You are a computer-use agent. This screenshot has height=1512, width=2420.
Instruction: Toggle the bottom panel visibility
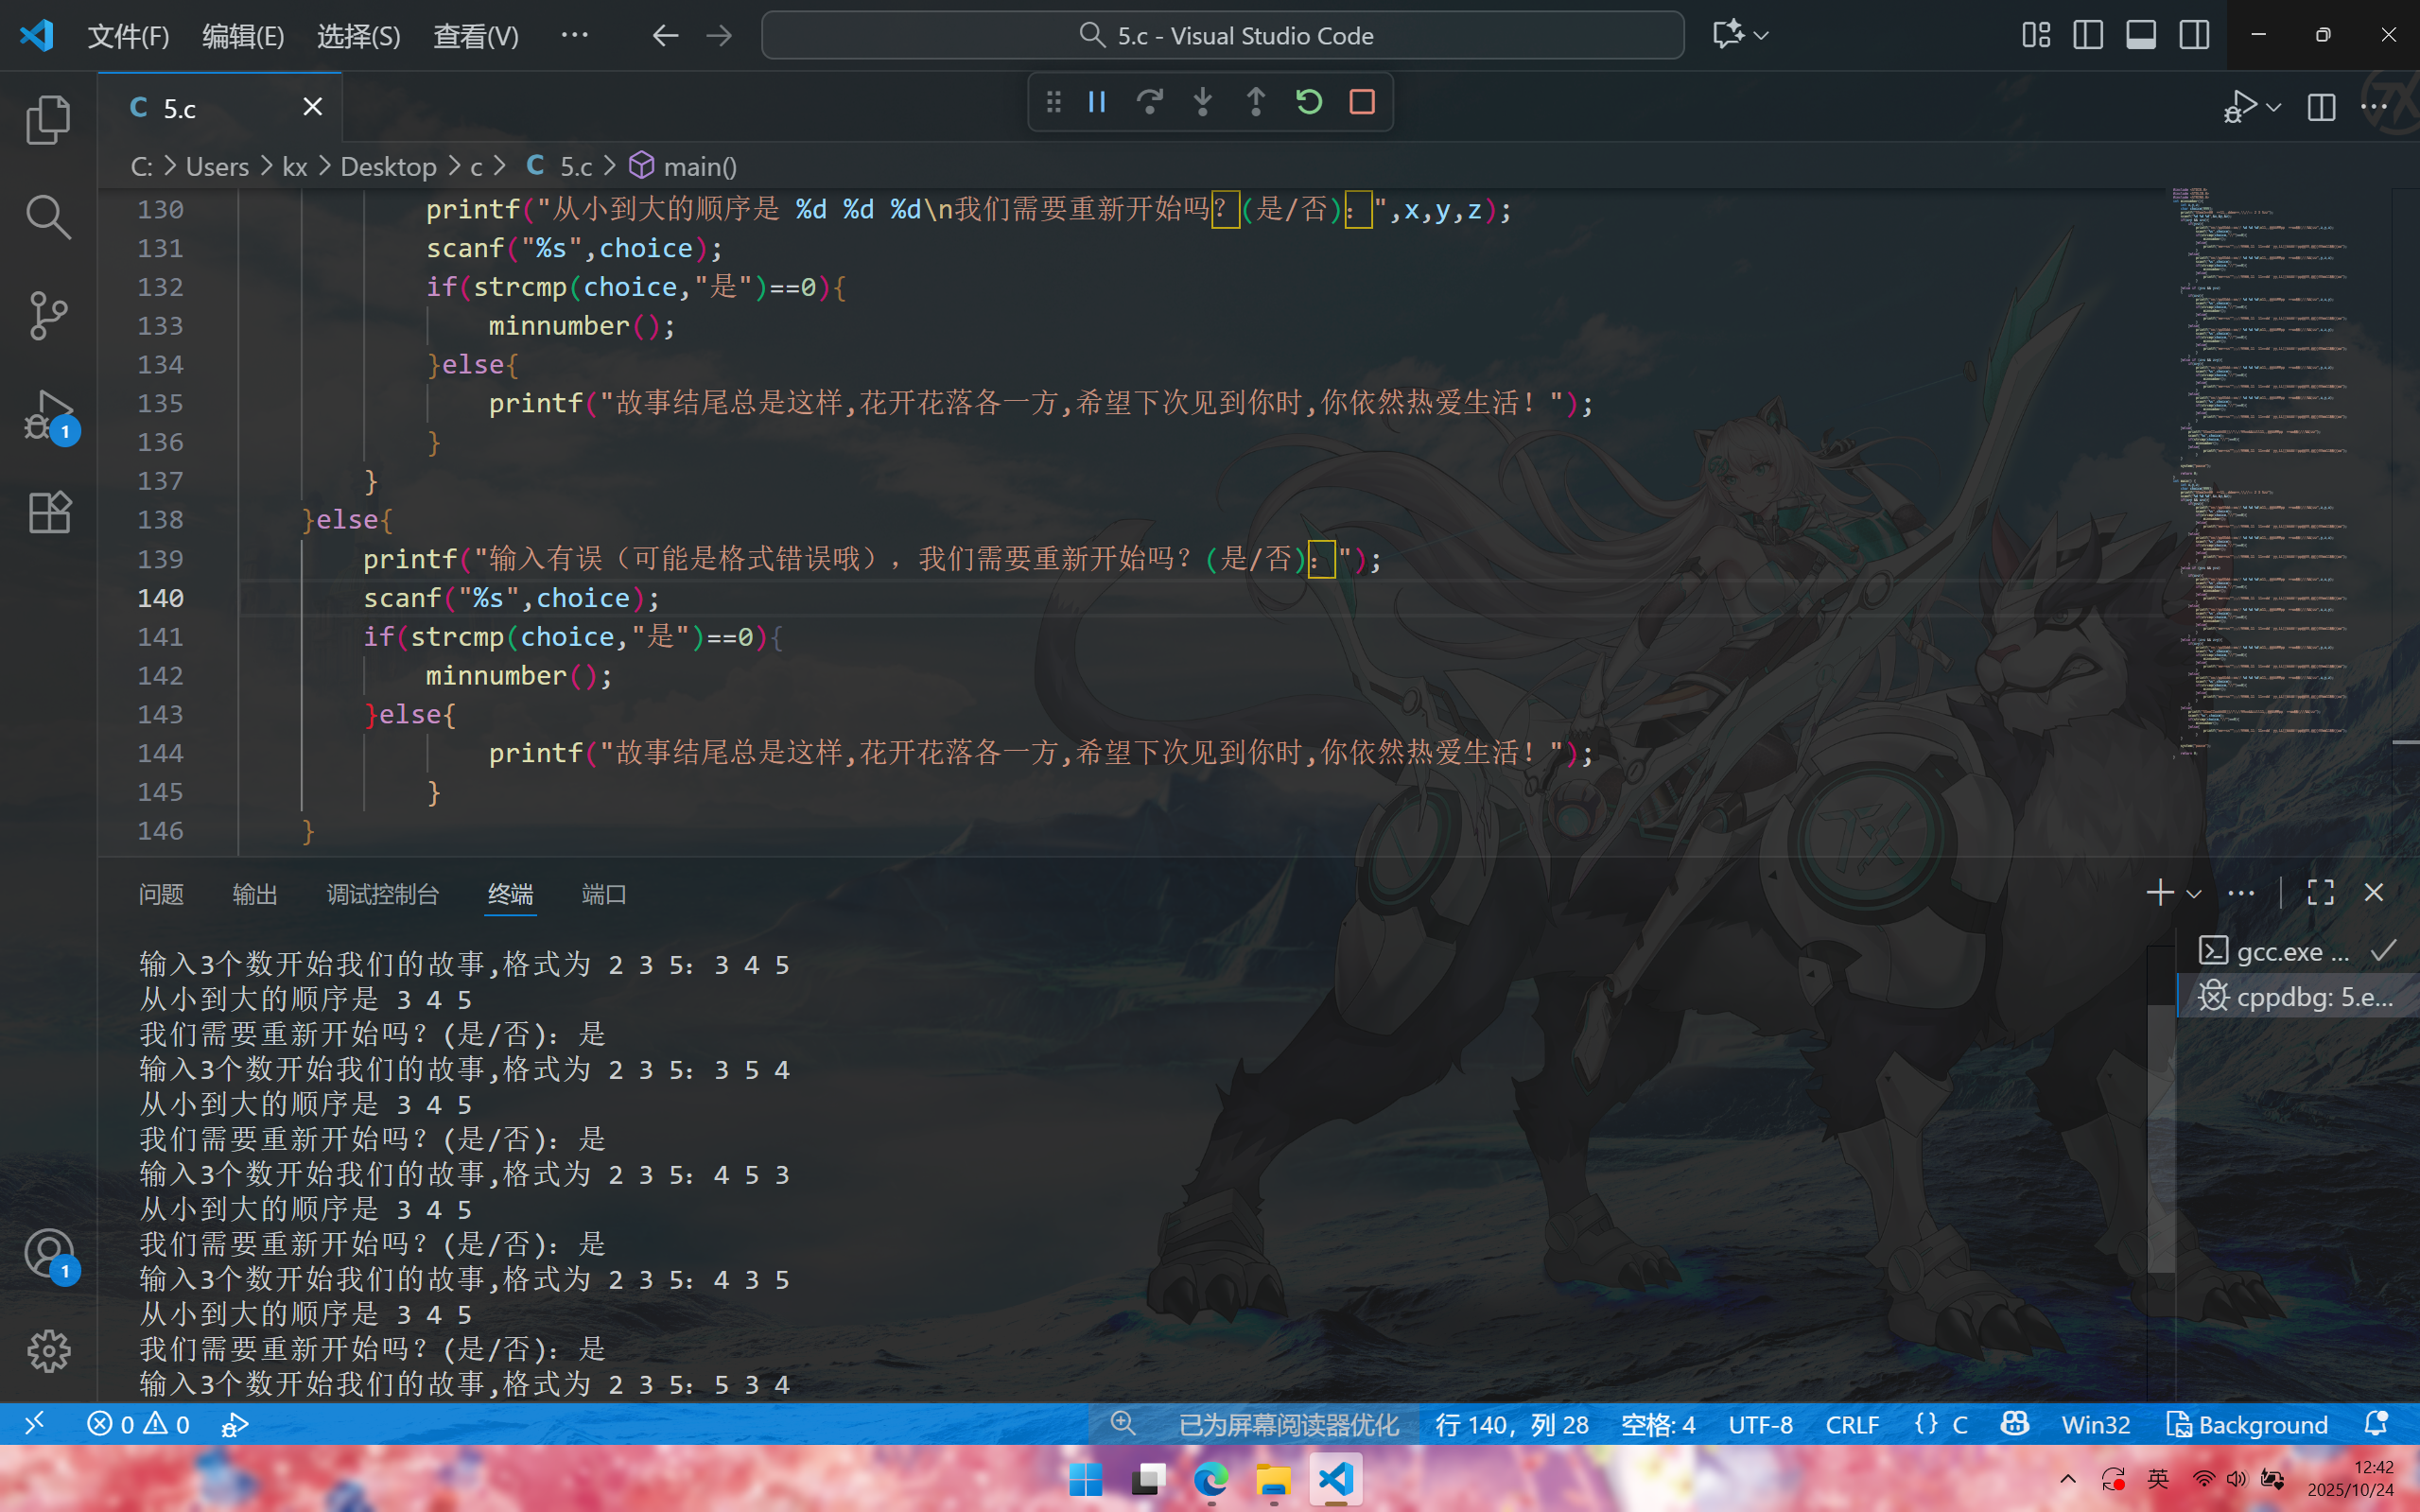click(x=2141, y=35)
